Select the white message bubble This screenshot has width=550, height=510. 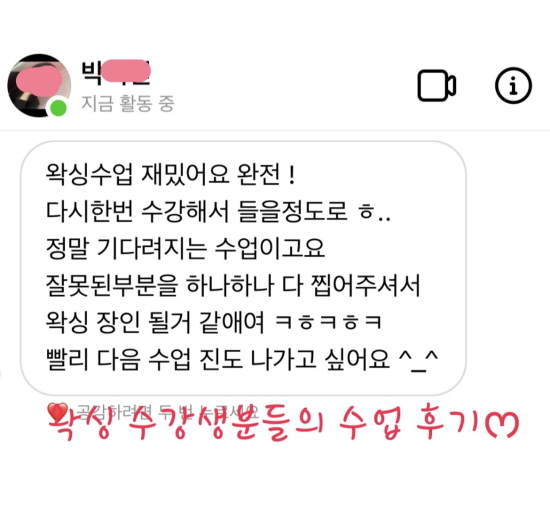coord(243,268)
